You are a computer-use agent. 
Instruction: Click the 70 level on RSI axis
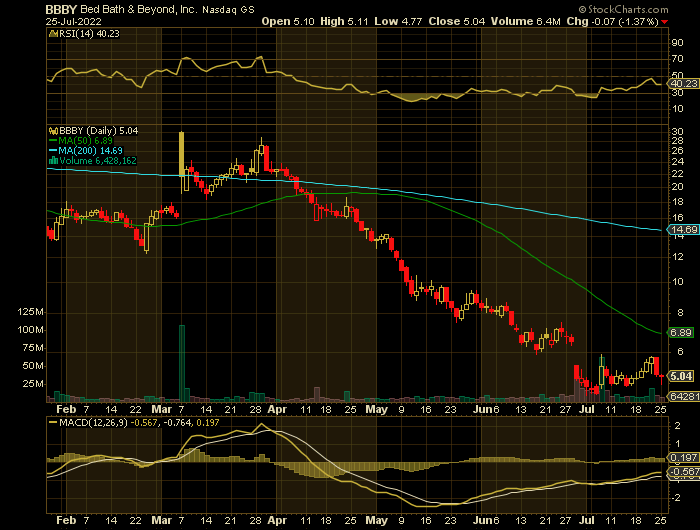(677, 59)
